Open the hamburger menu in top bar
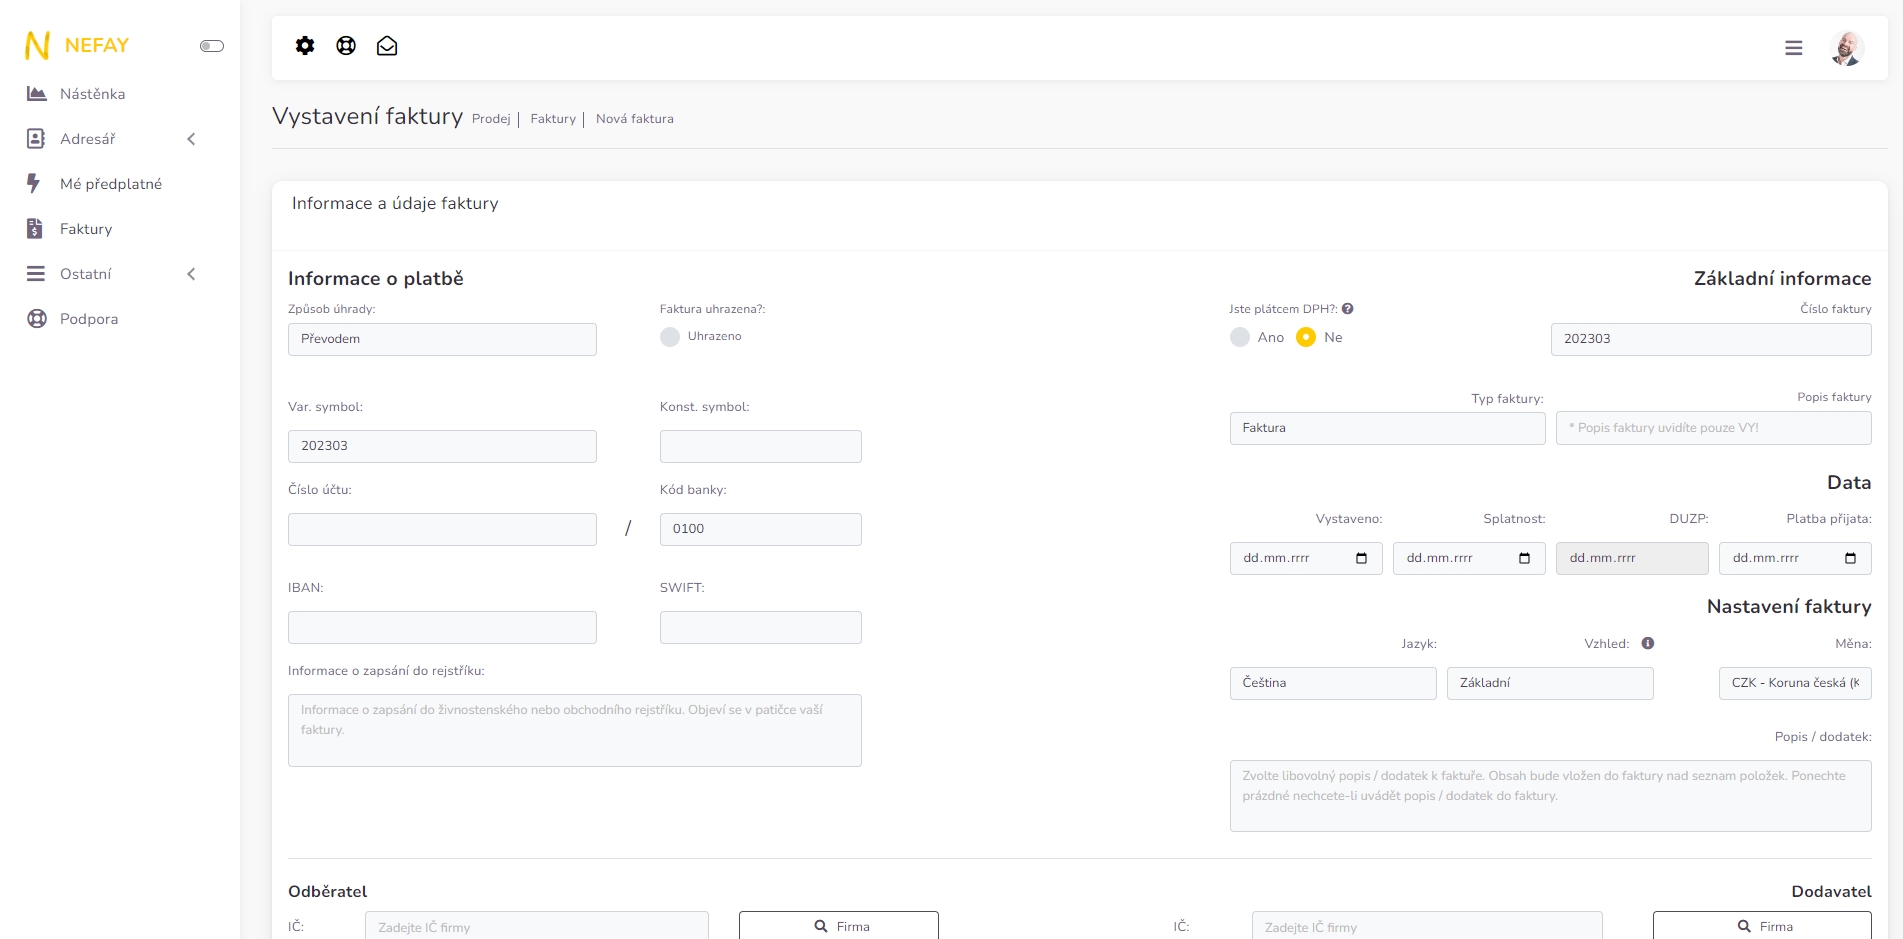 [1793, 48]
